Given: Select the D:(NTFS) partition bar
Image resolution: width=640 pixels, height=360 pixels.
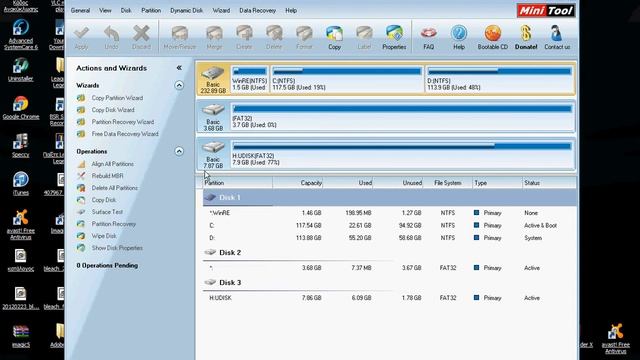Looking at the screenshot, I should pos(499,79).
